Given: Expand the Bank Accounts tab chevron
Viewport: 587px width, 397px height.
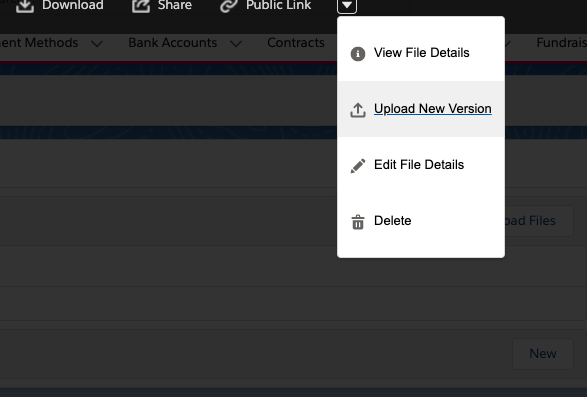Looking at the screenshot, I should [x=236, y=44].
